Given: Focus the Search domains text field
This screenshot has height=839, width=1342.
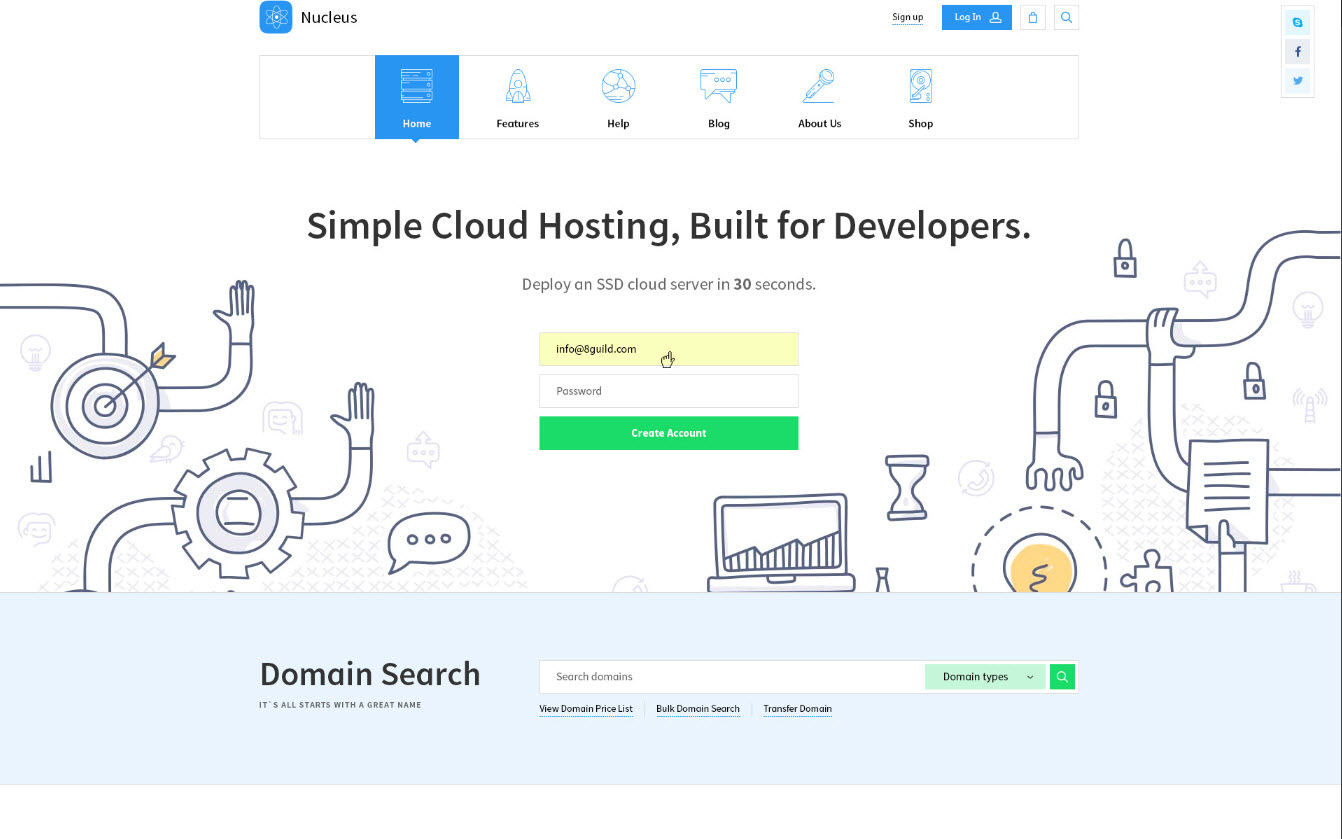Looking at the screenshot, I should click(x=732, y=677).
